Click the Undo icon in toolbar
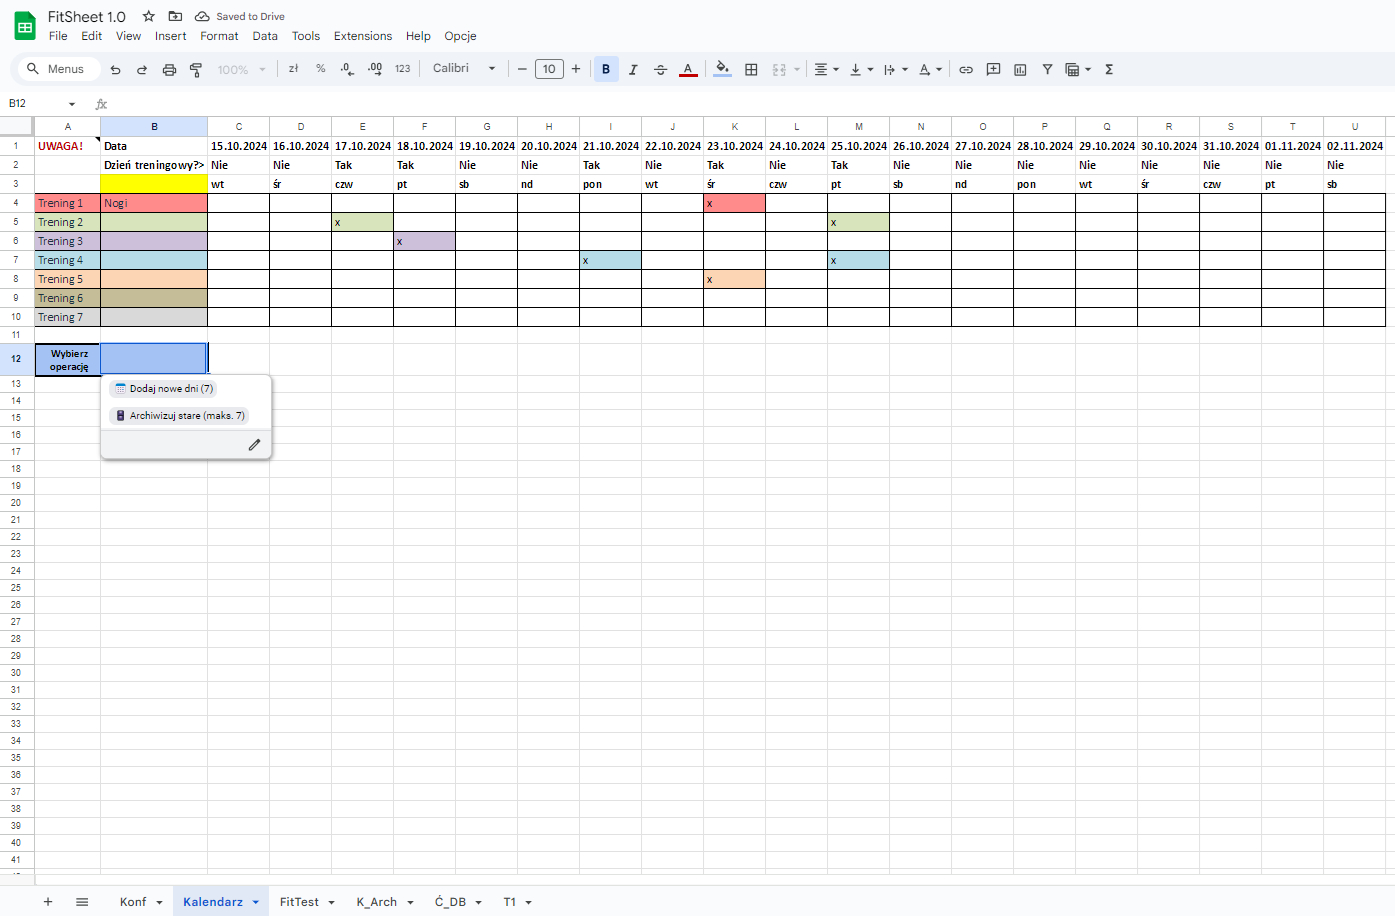The image size is (1395, 916). click(x=115, y=69)
